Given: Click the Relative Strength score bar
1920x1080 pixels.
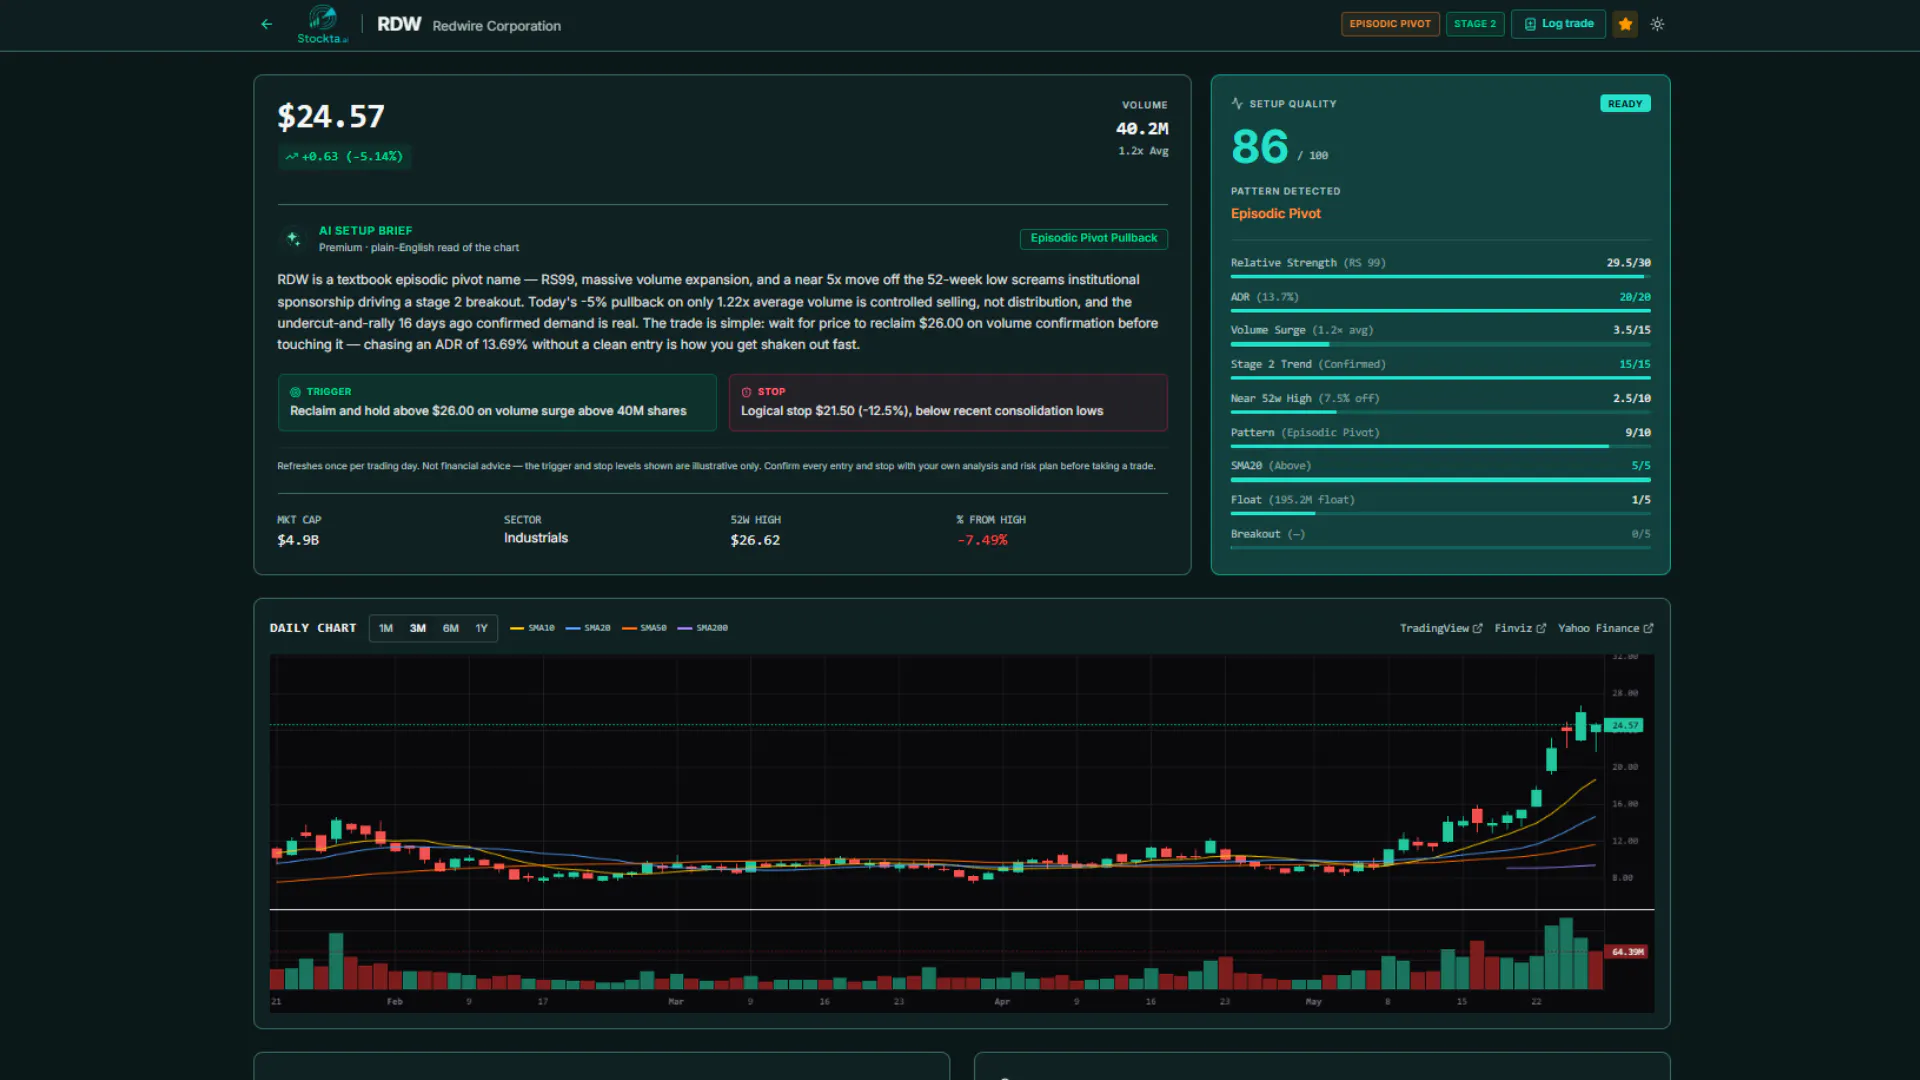Looking at the screenshot, I should point(1440,277).
